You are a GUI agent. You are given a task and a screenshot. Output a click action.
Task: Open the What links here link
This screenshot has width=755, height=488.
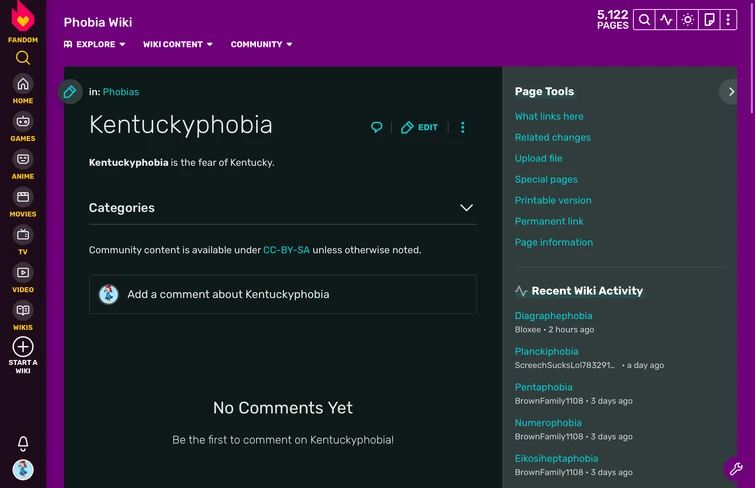(549, 116)
